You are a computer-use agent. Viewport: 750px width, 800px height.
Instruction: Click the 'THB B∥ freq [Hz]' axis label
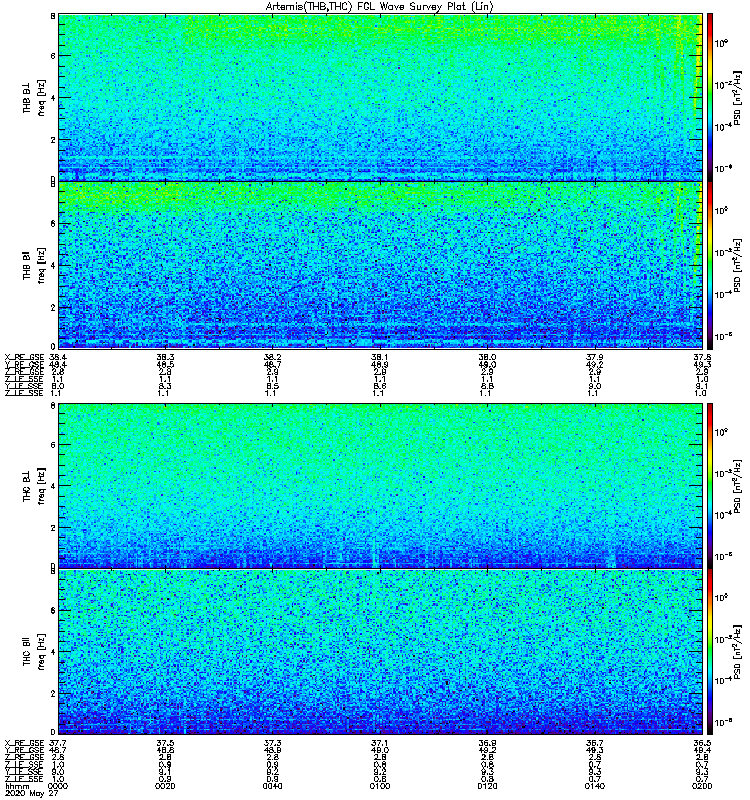pos(34,265)
